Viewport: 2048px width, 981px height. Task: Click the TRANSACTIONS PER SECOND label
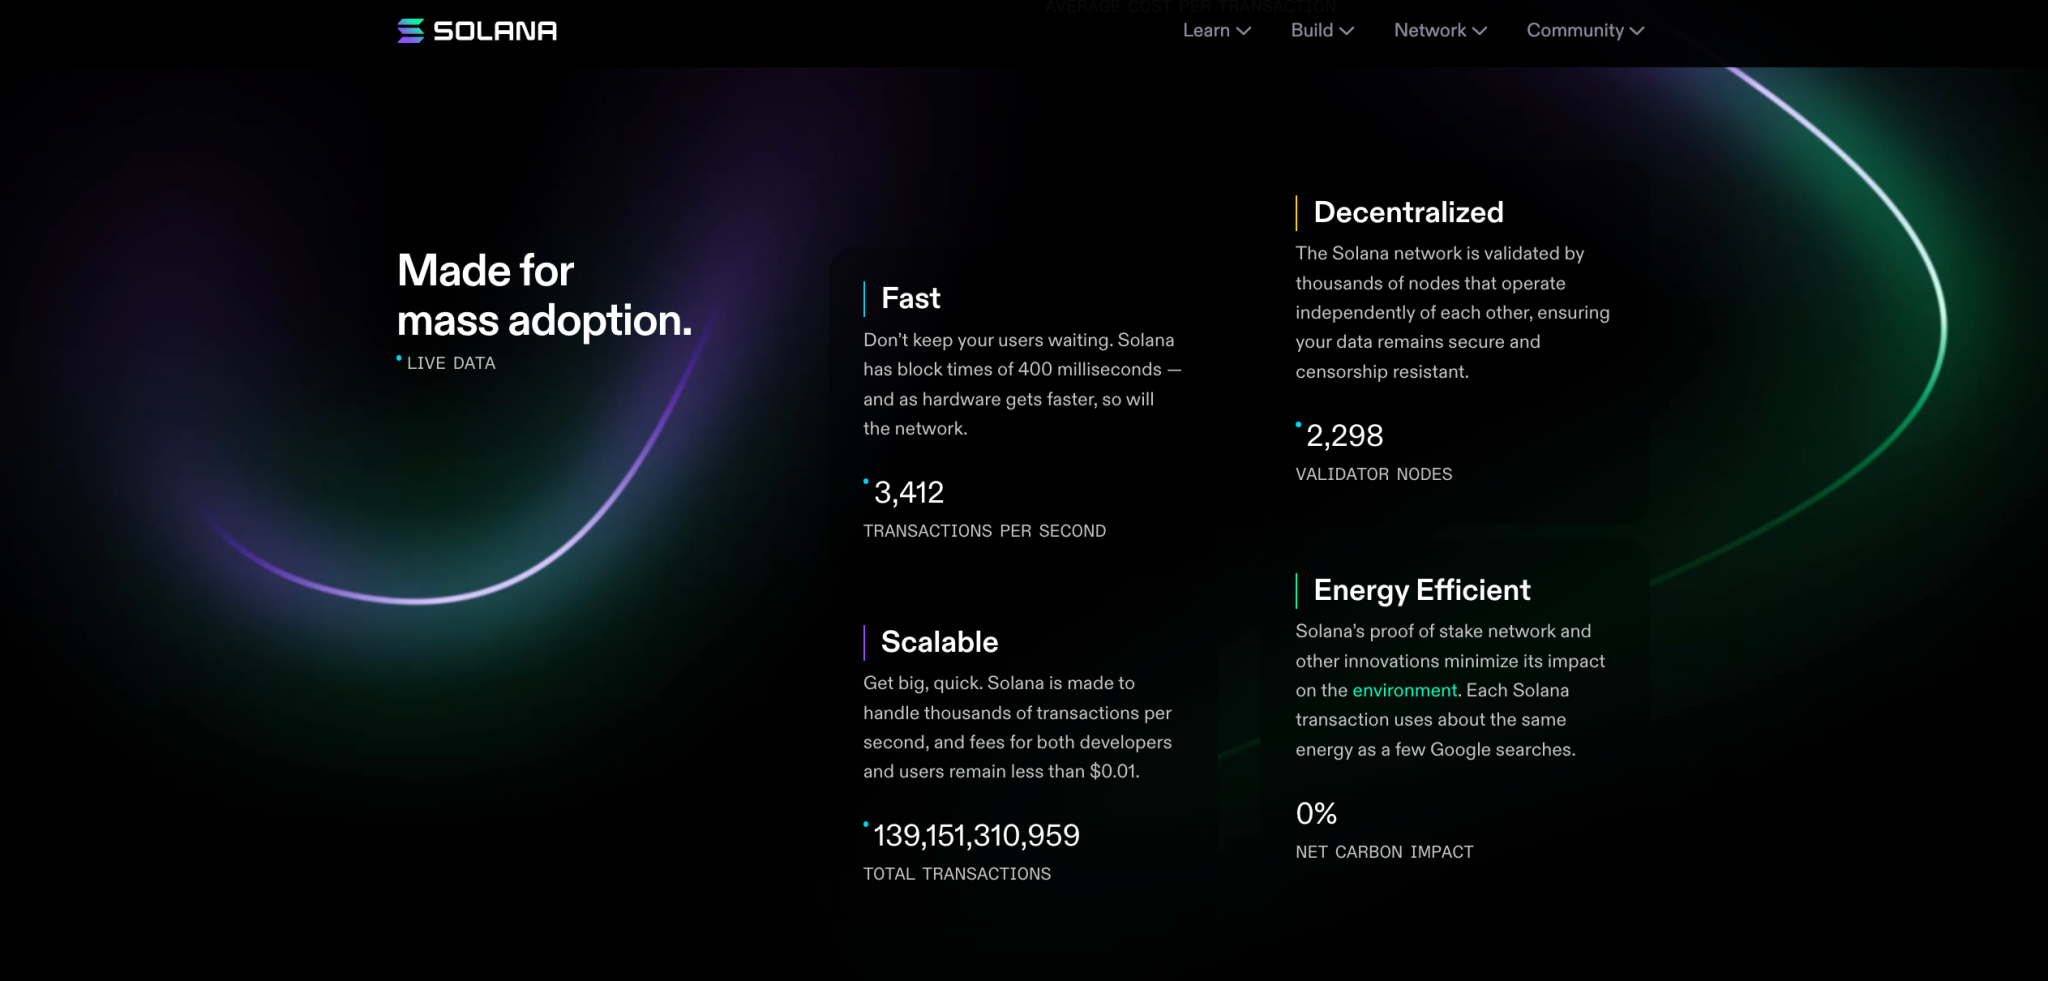(x=984, y=531)
